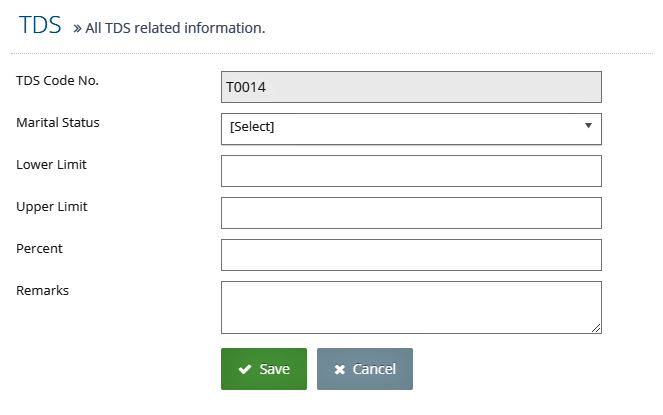Click the Lower Limit label

51,164
